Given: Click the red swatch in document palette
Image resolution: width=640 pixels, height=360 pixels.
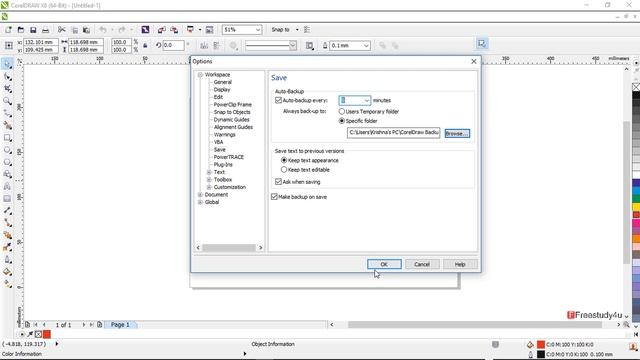Looking at the screenshot, I should [x=47, y=334].
